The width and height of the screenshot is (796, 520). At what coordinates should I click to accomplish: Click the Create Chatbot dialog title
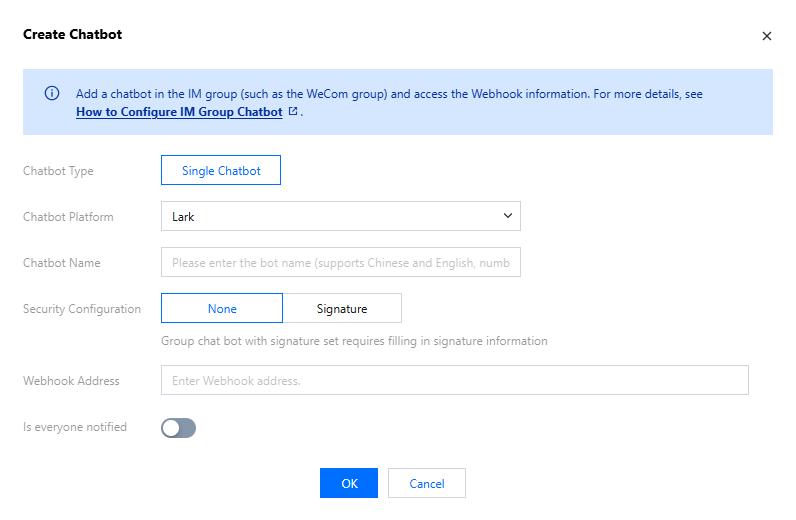[x=72, y=34]
